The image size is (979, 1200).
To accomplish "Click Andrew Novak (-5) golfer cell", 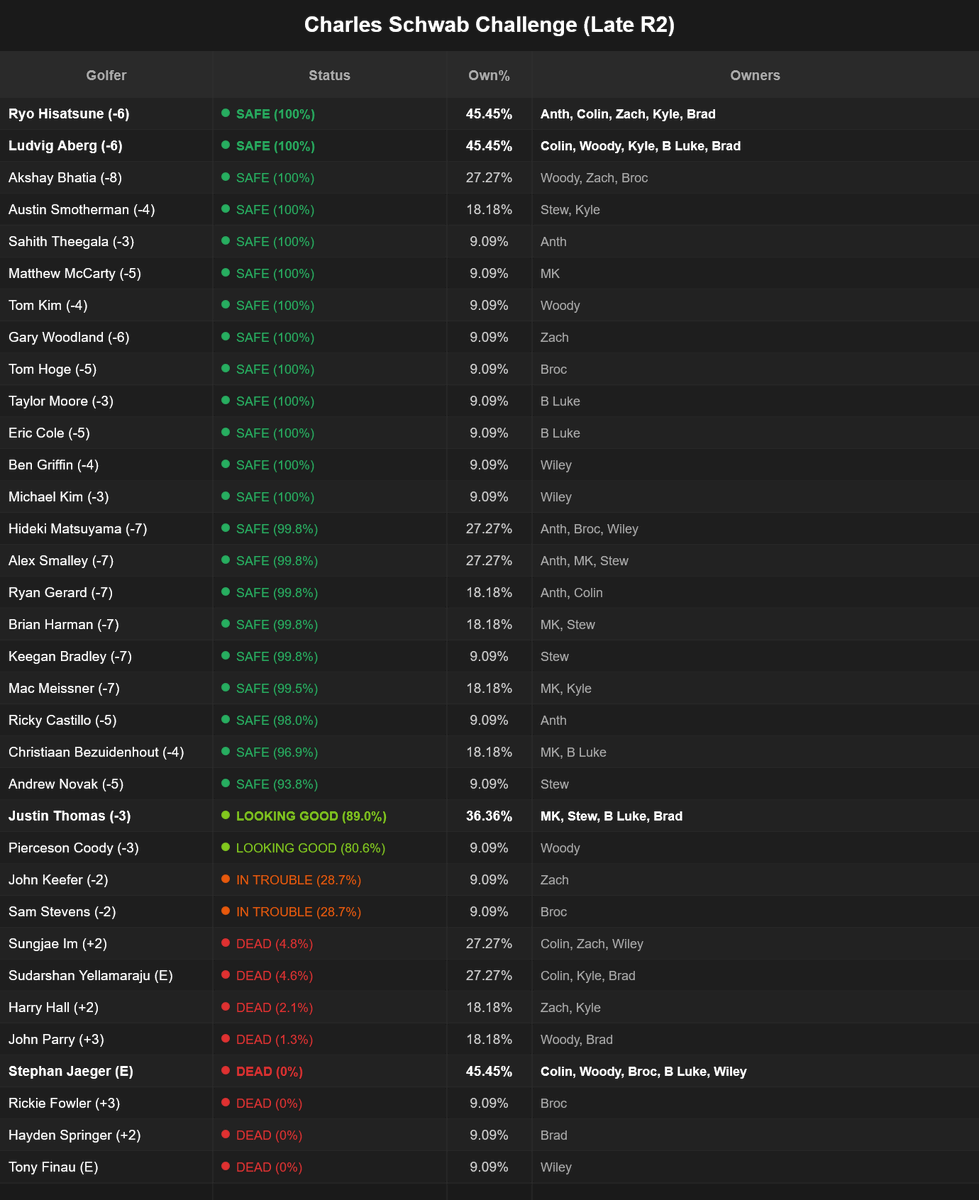I will [106, 784].
